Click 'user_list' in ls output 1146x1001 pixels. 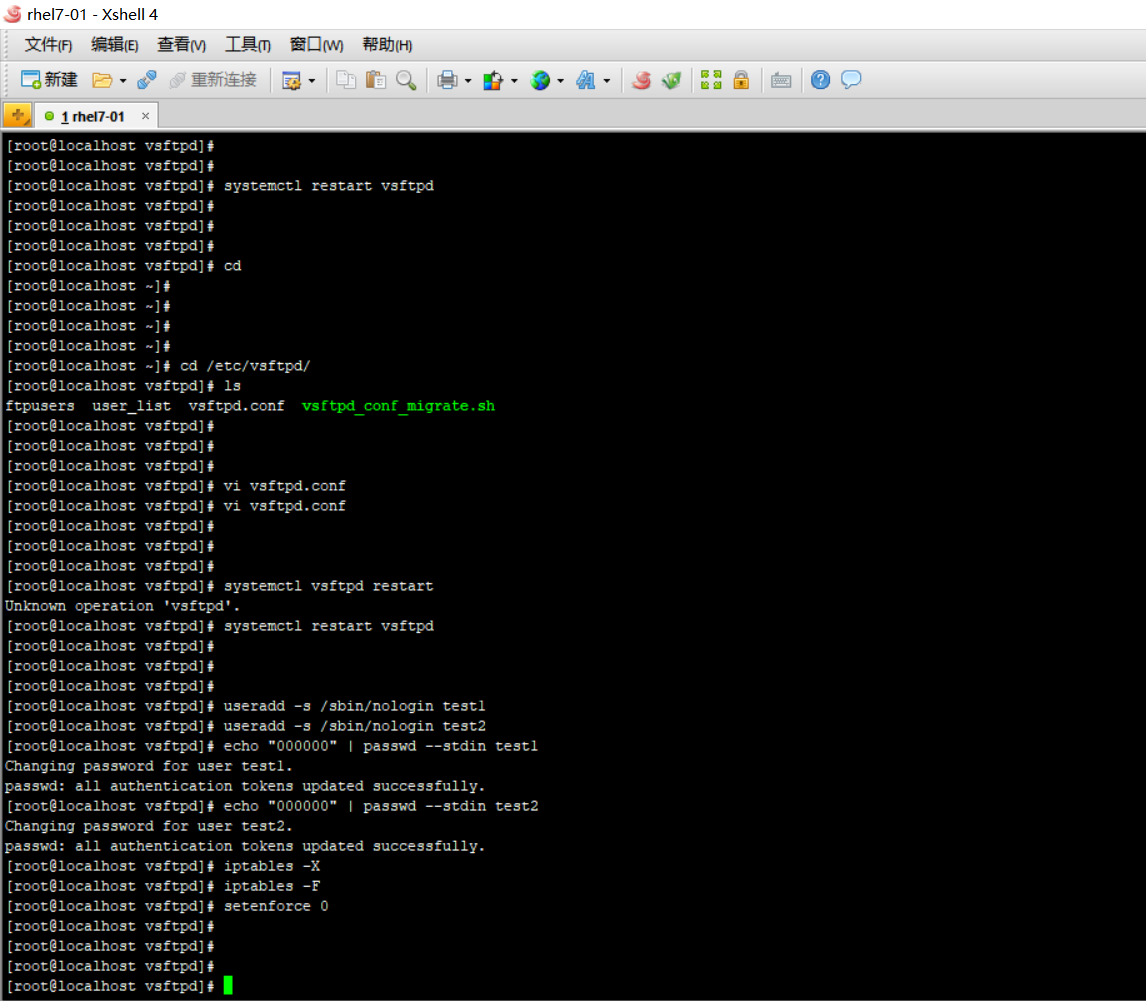[132, 406]
